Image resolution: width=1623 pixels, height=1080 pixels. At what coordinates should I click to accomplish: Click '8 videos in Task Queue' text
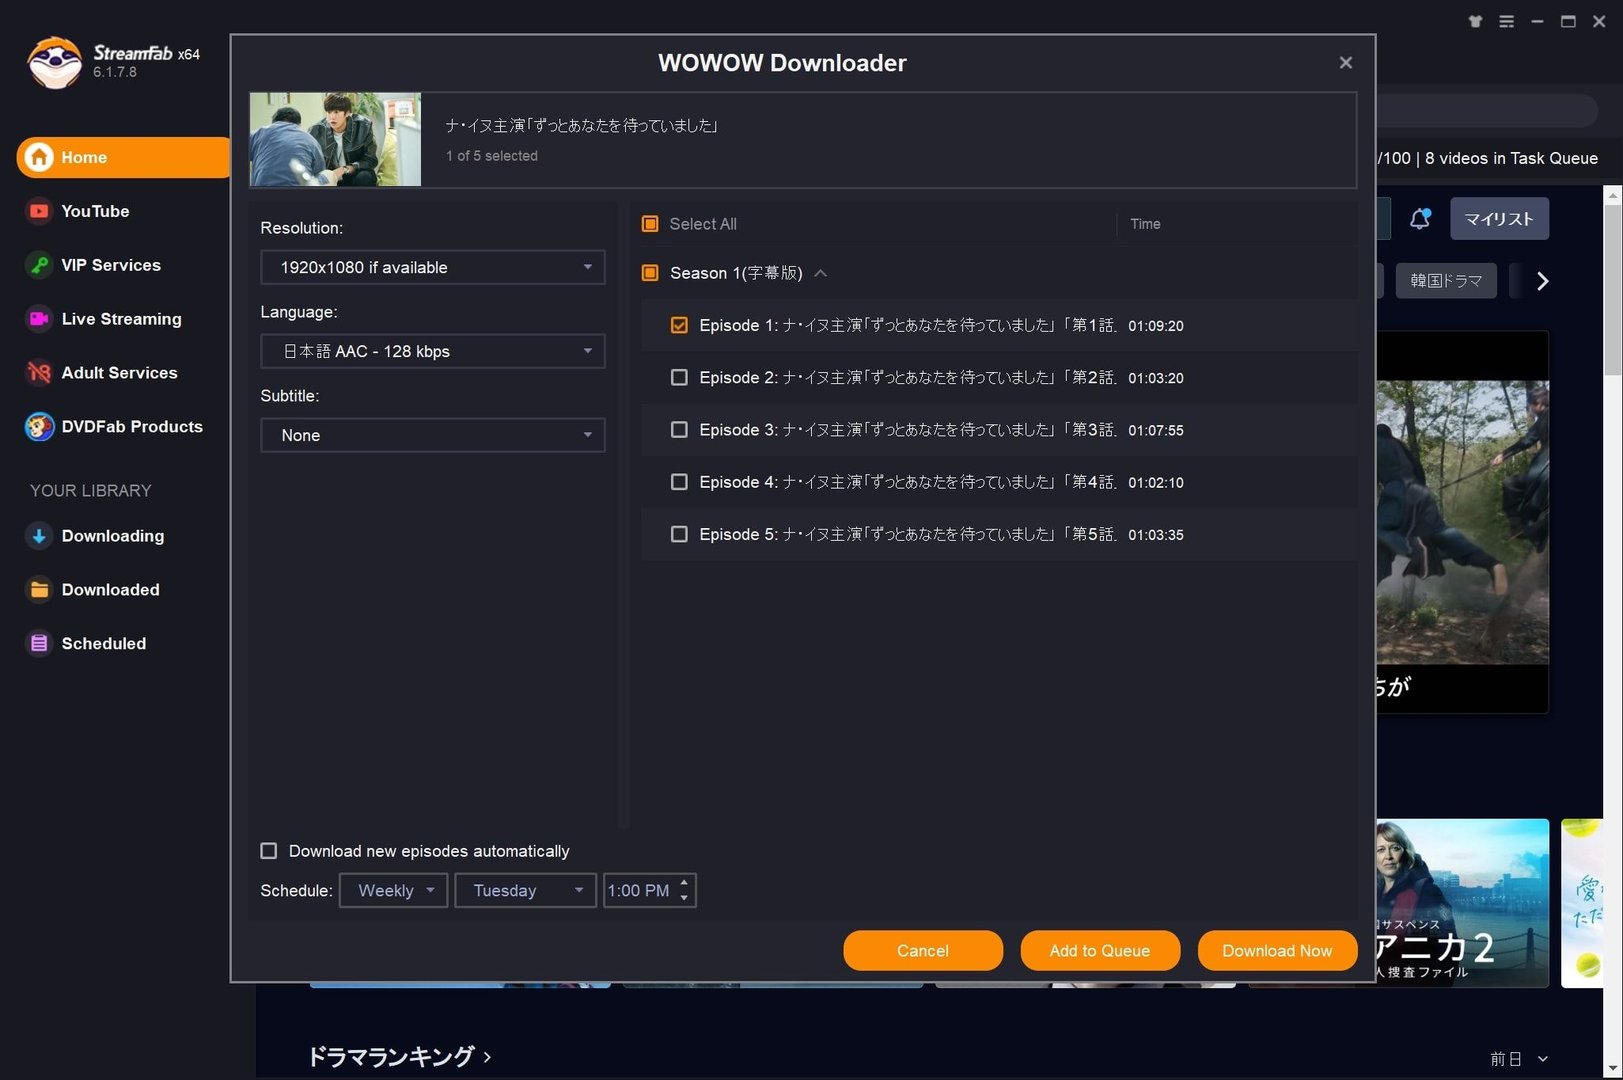[x=1511, y=158]
